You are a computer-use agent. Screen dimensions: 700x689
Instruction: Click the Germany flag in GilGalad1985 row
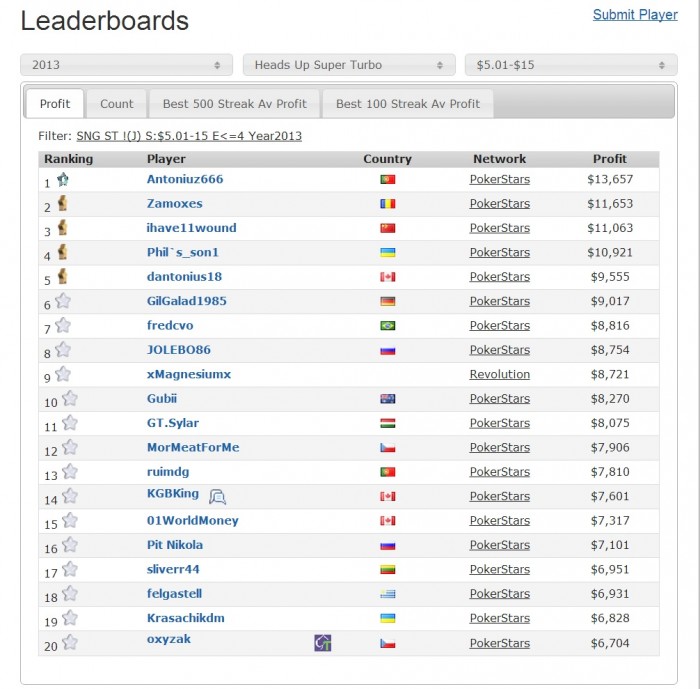(388, 301)
